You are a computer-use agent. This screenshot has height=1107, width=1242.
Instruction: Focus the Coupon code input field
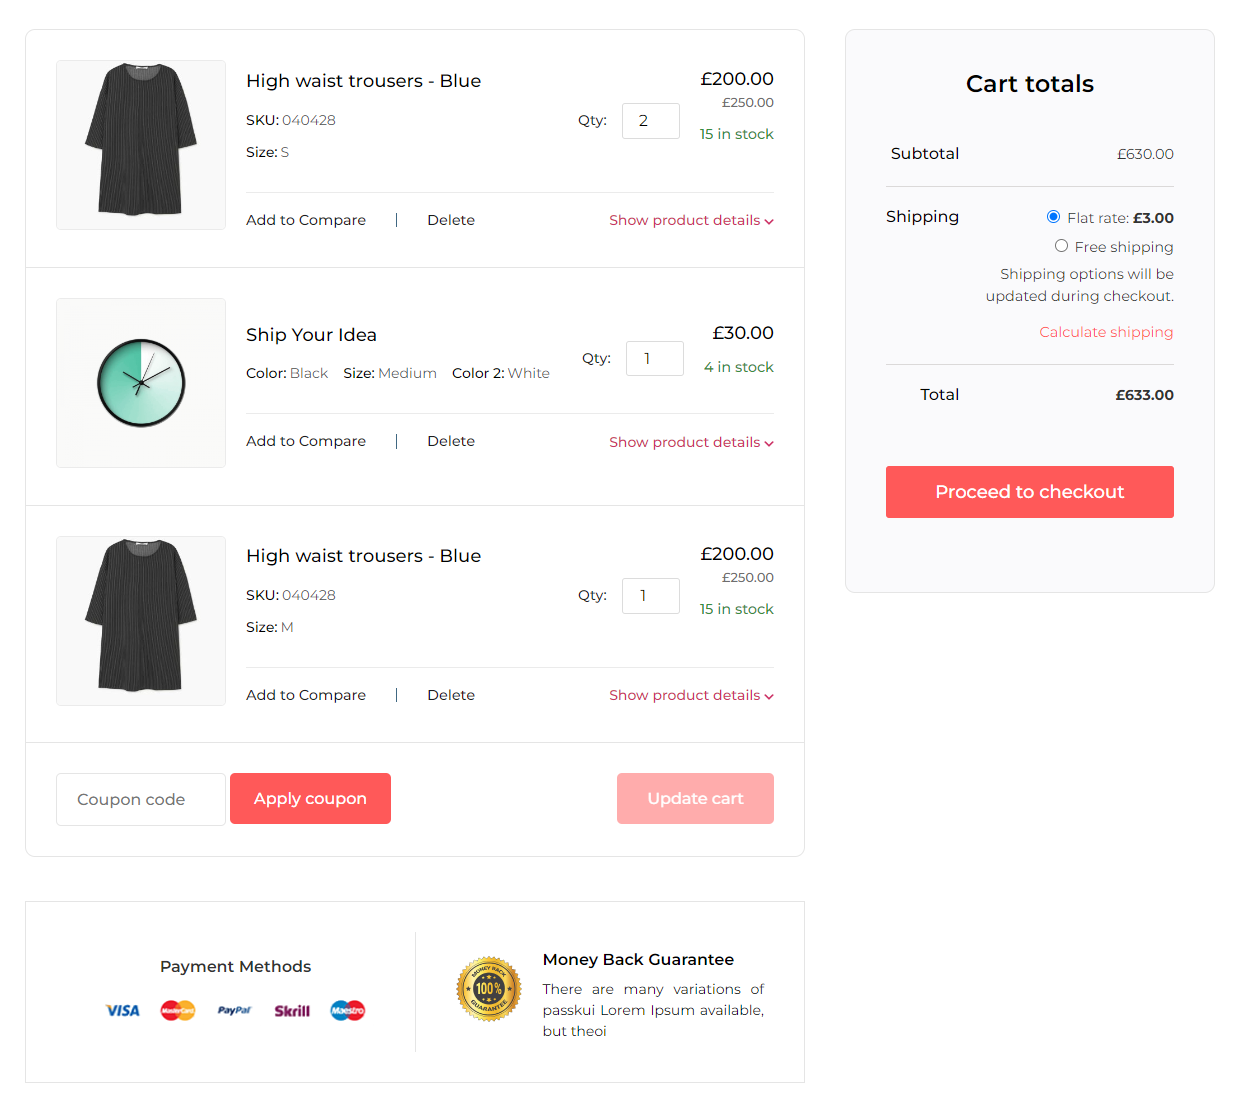pos(141,800)
